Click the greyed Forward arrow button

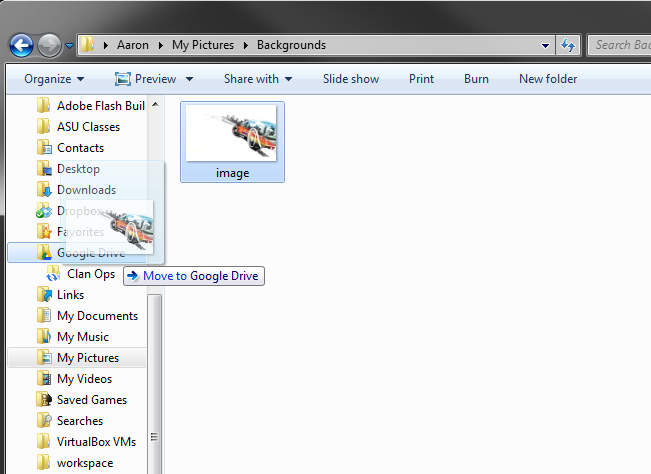(x=49, y=45)
